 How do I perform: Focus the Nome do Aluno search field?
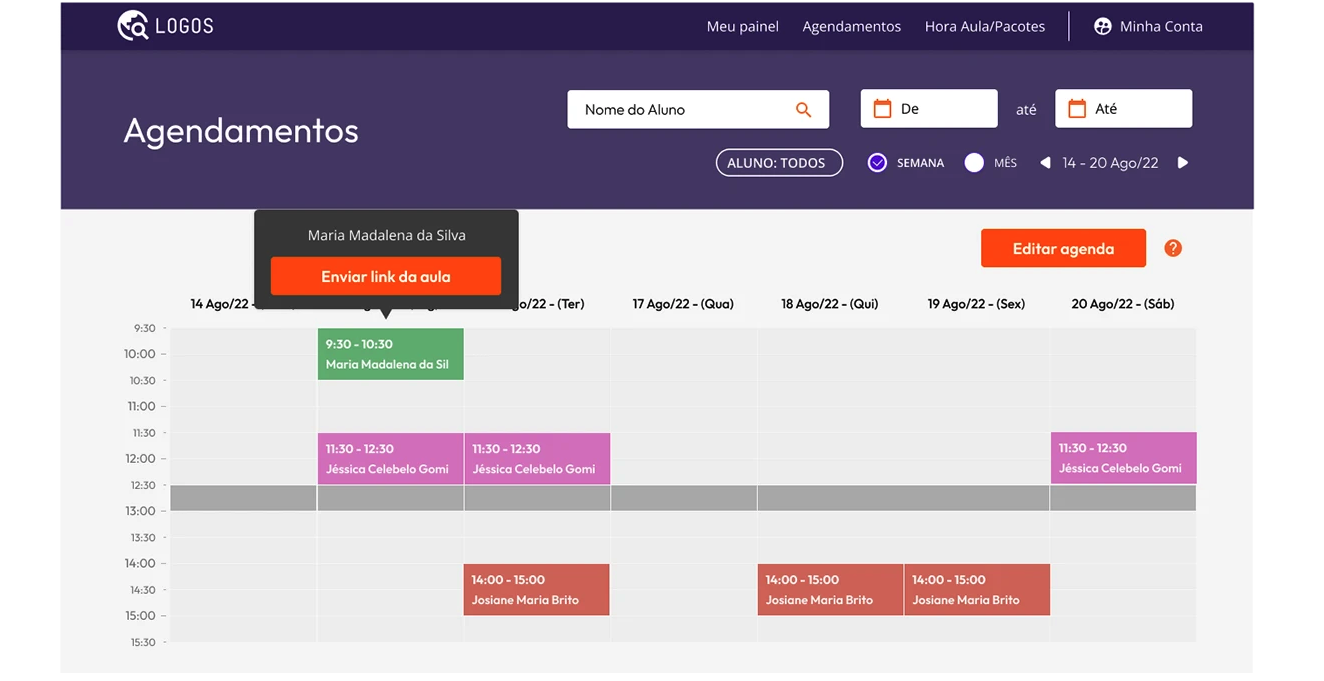point(698,110)
